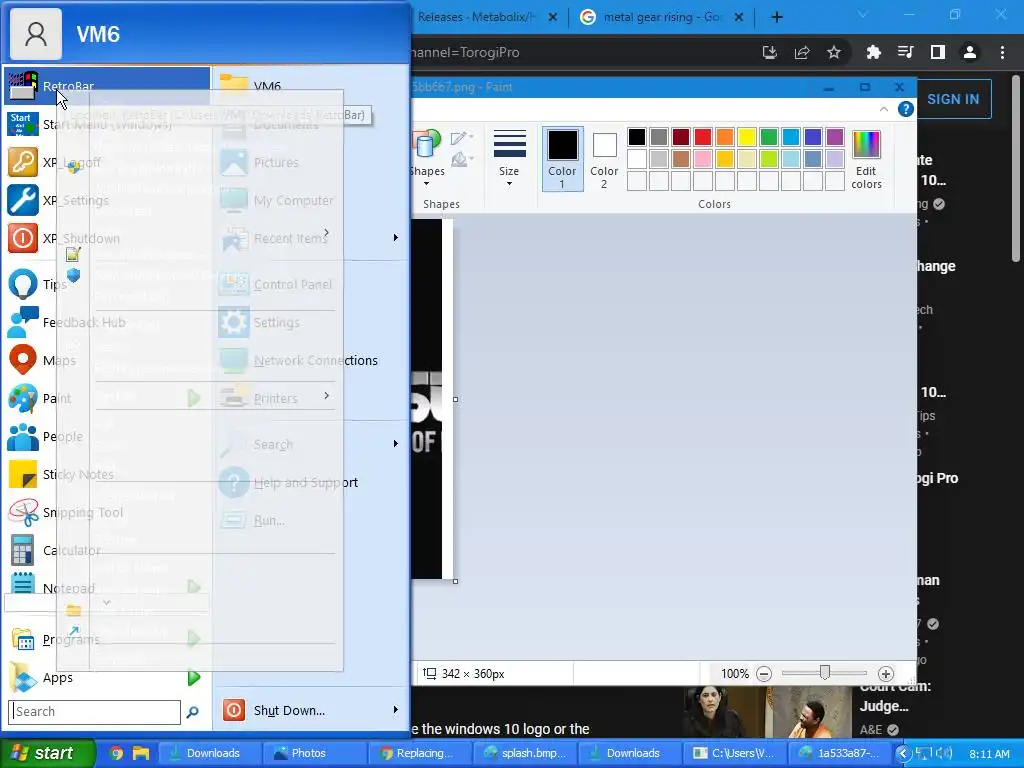Open File Explorer folder in quick launch

click(x=140, y=753)
